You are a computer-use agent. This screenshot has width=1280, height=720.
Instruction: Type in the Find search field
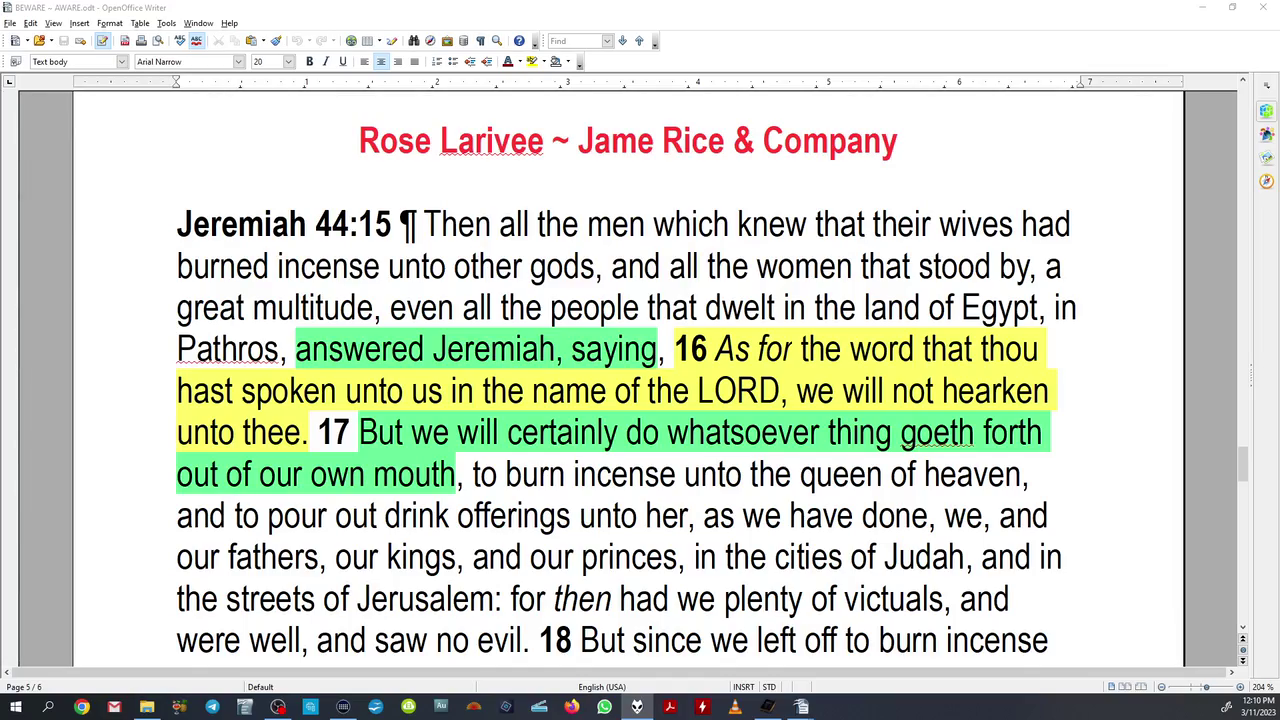574,41
